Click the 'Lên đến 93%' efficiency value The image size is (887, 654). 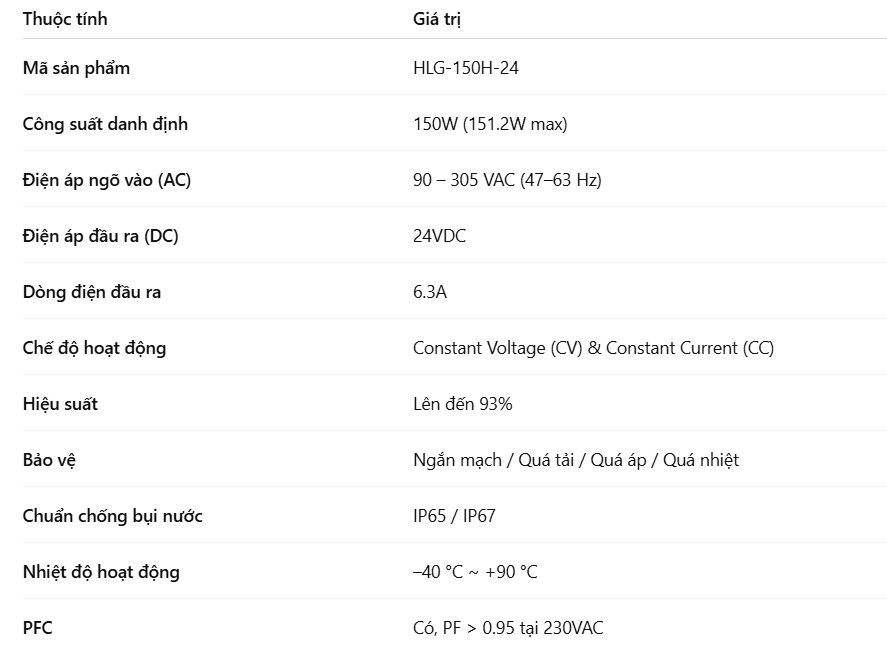463,404
